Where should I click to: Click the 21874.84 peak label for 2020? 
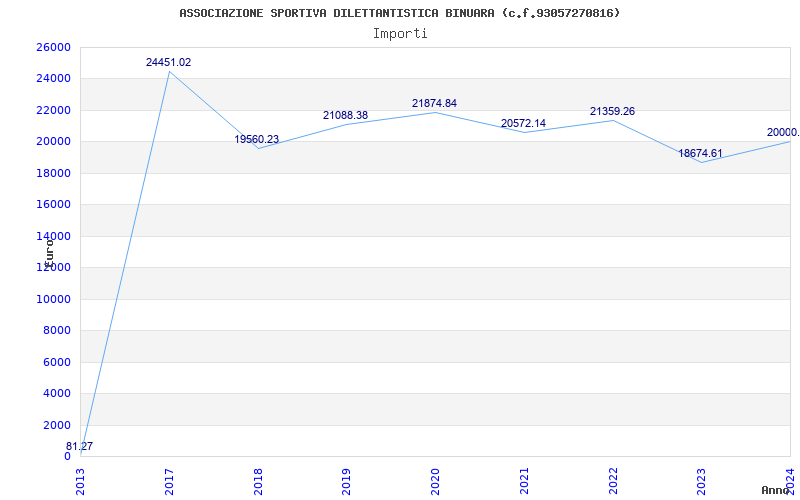tap(434, 103)
